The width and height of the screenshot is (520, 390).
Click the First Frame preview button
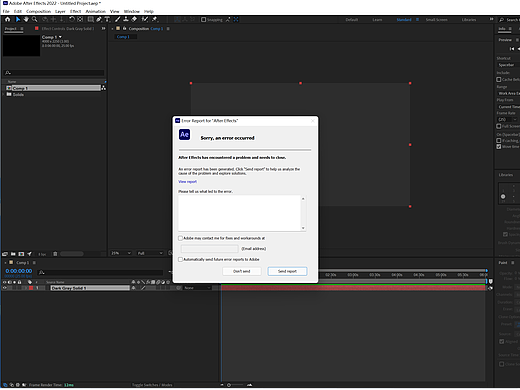pyautogui.click(x=512, y=49)
